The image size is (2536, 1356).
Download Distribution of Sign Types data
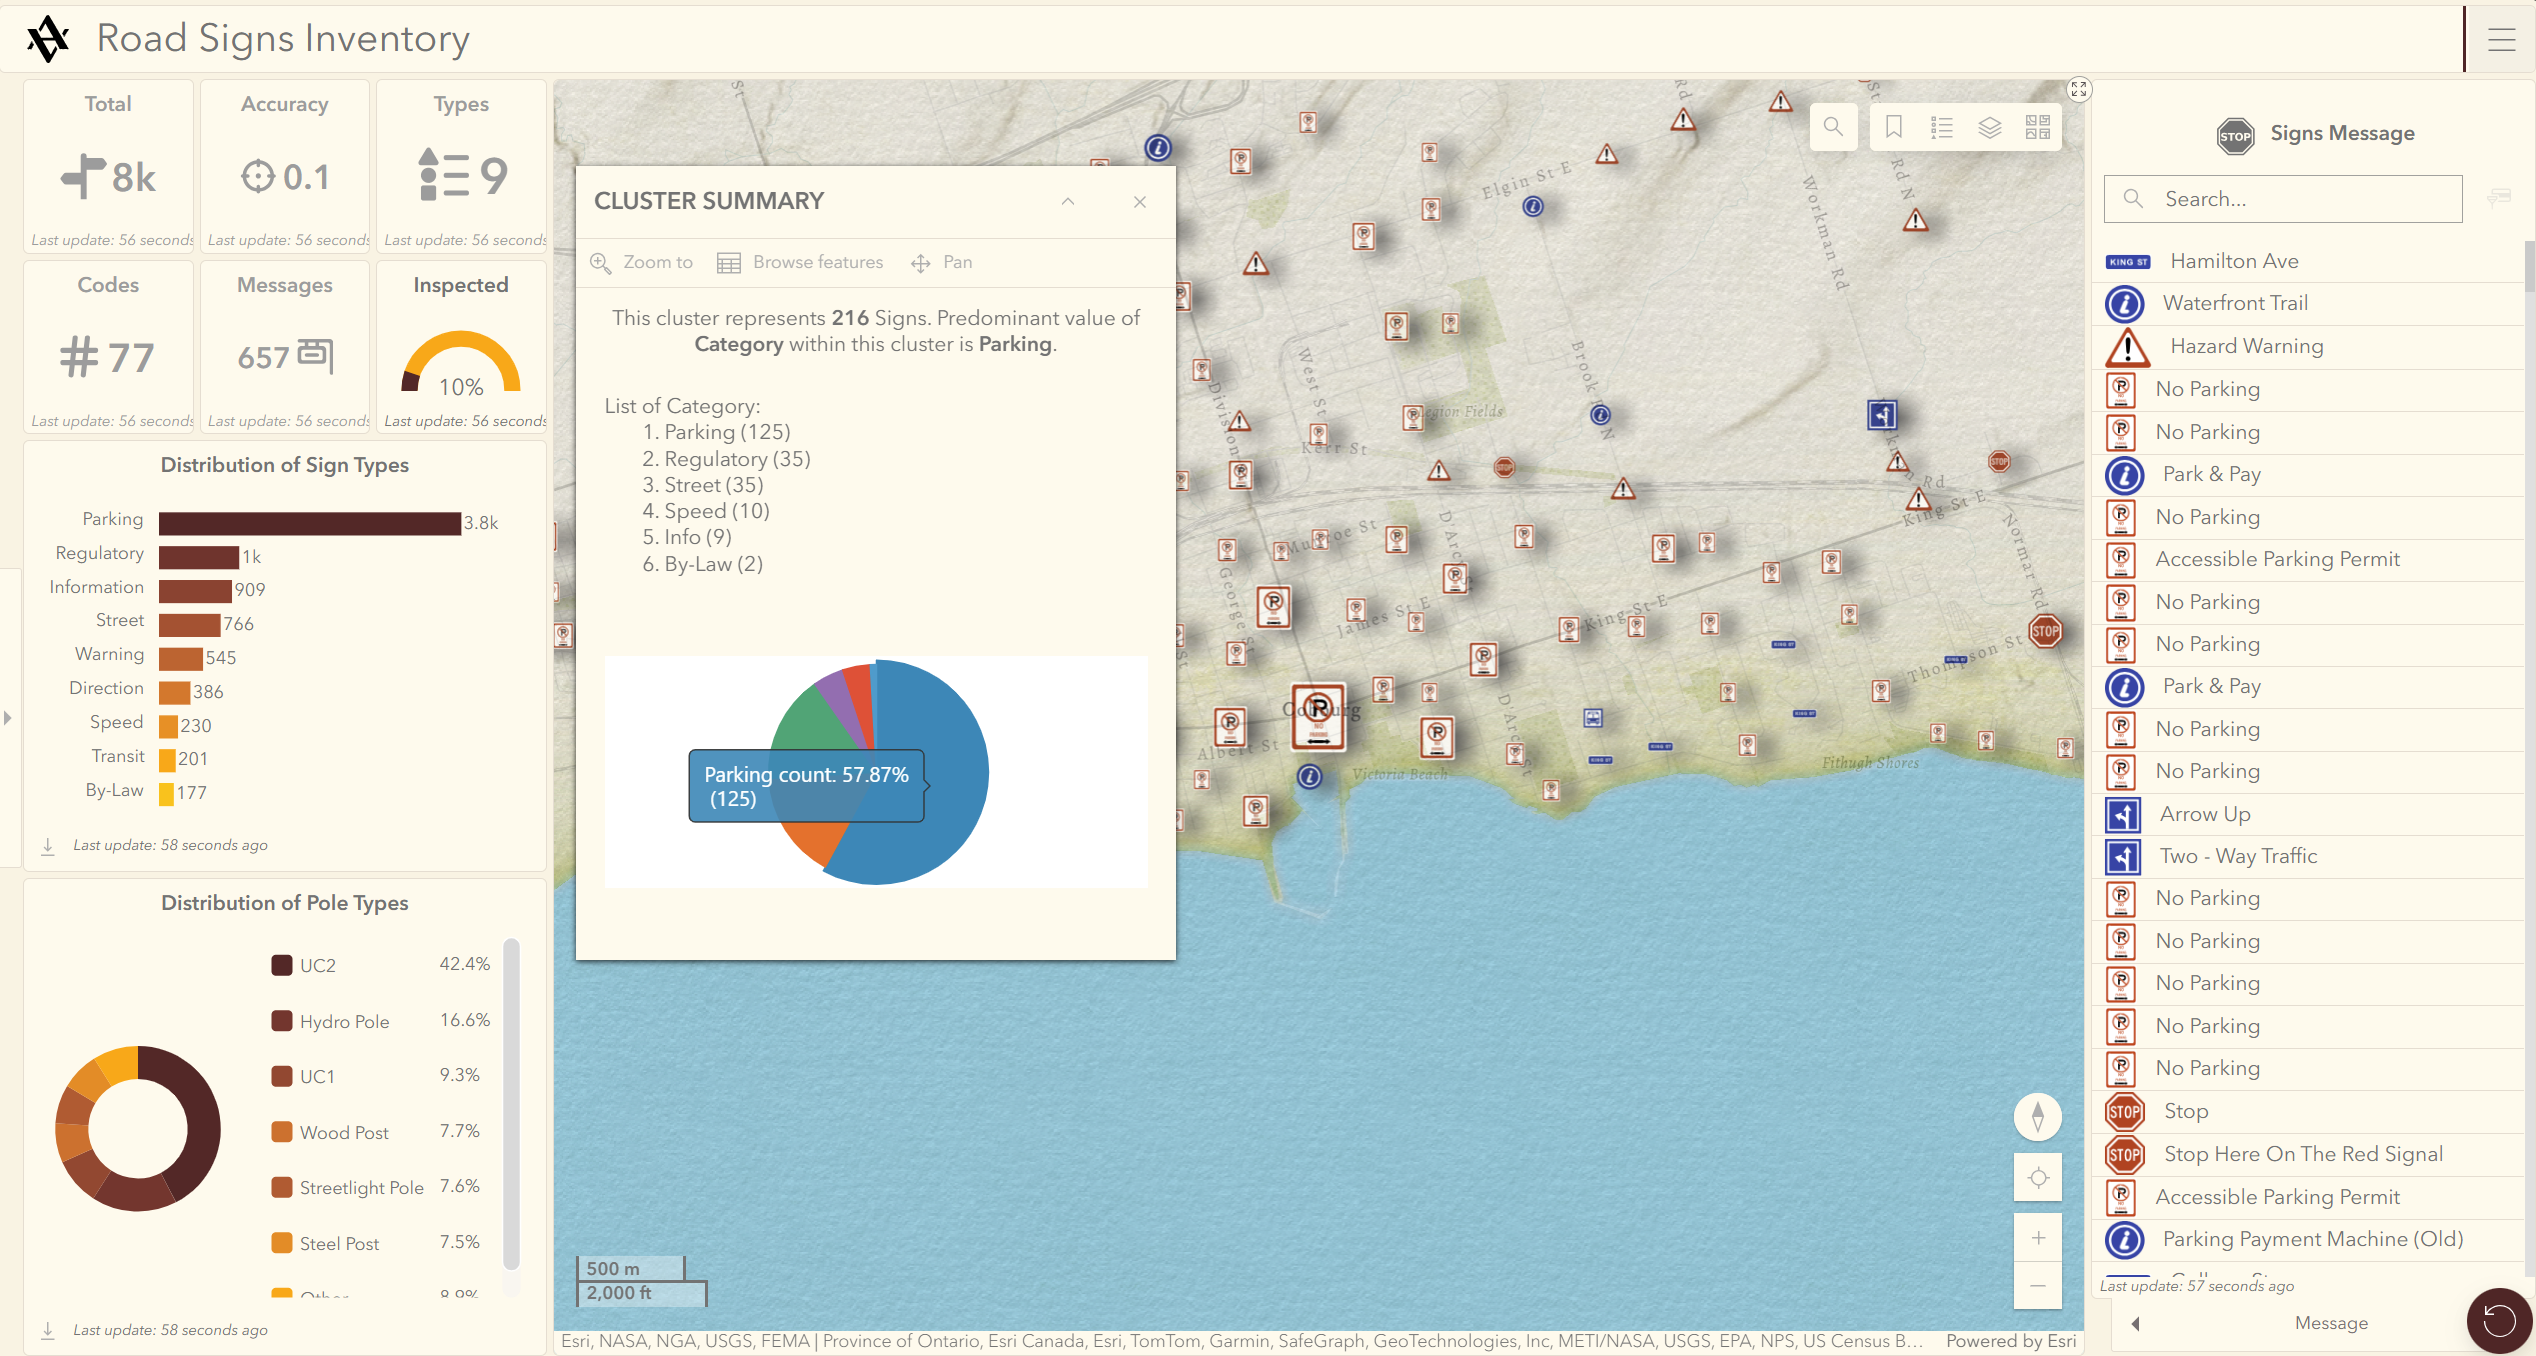click(x=48, y=846)
